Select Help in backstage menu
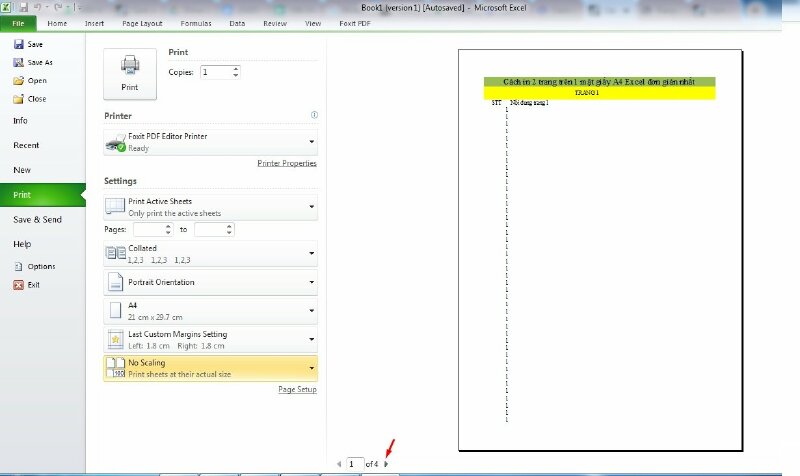Viewport: 800px width, 476px height. (22, 244)
